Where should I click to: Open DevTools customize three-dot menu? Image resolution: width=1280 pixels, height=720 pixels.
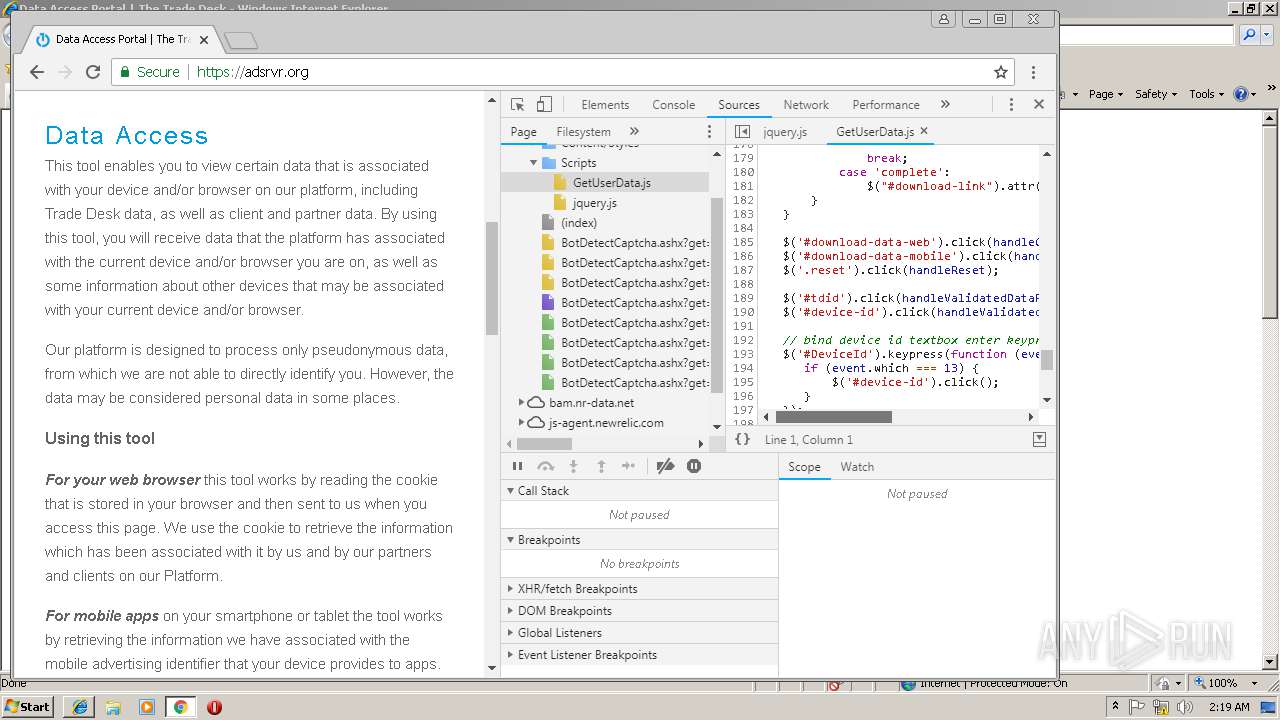(1011, 104)
